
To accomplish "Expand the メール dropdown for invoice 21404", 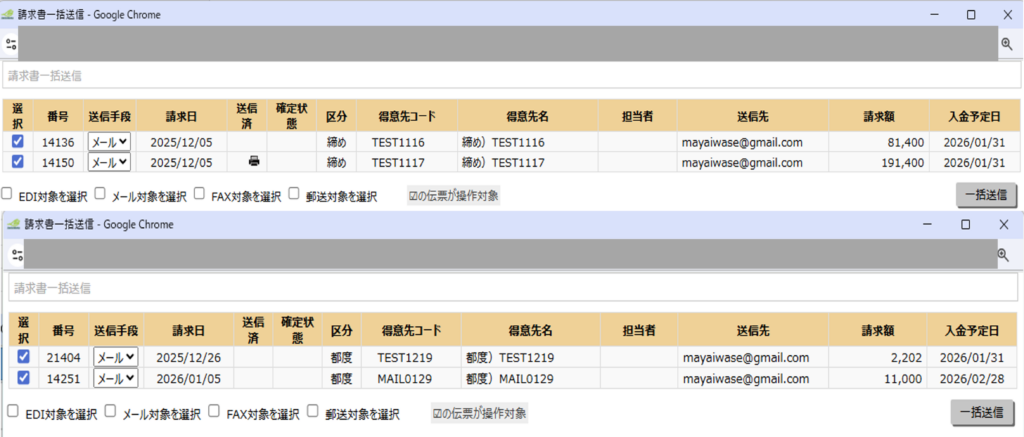I will (115, 357).
